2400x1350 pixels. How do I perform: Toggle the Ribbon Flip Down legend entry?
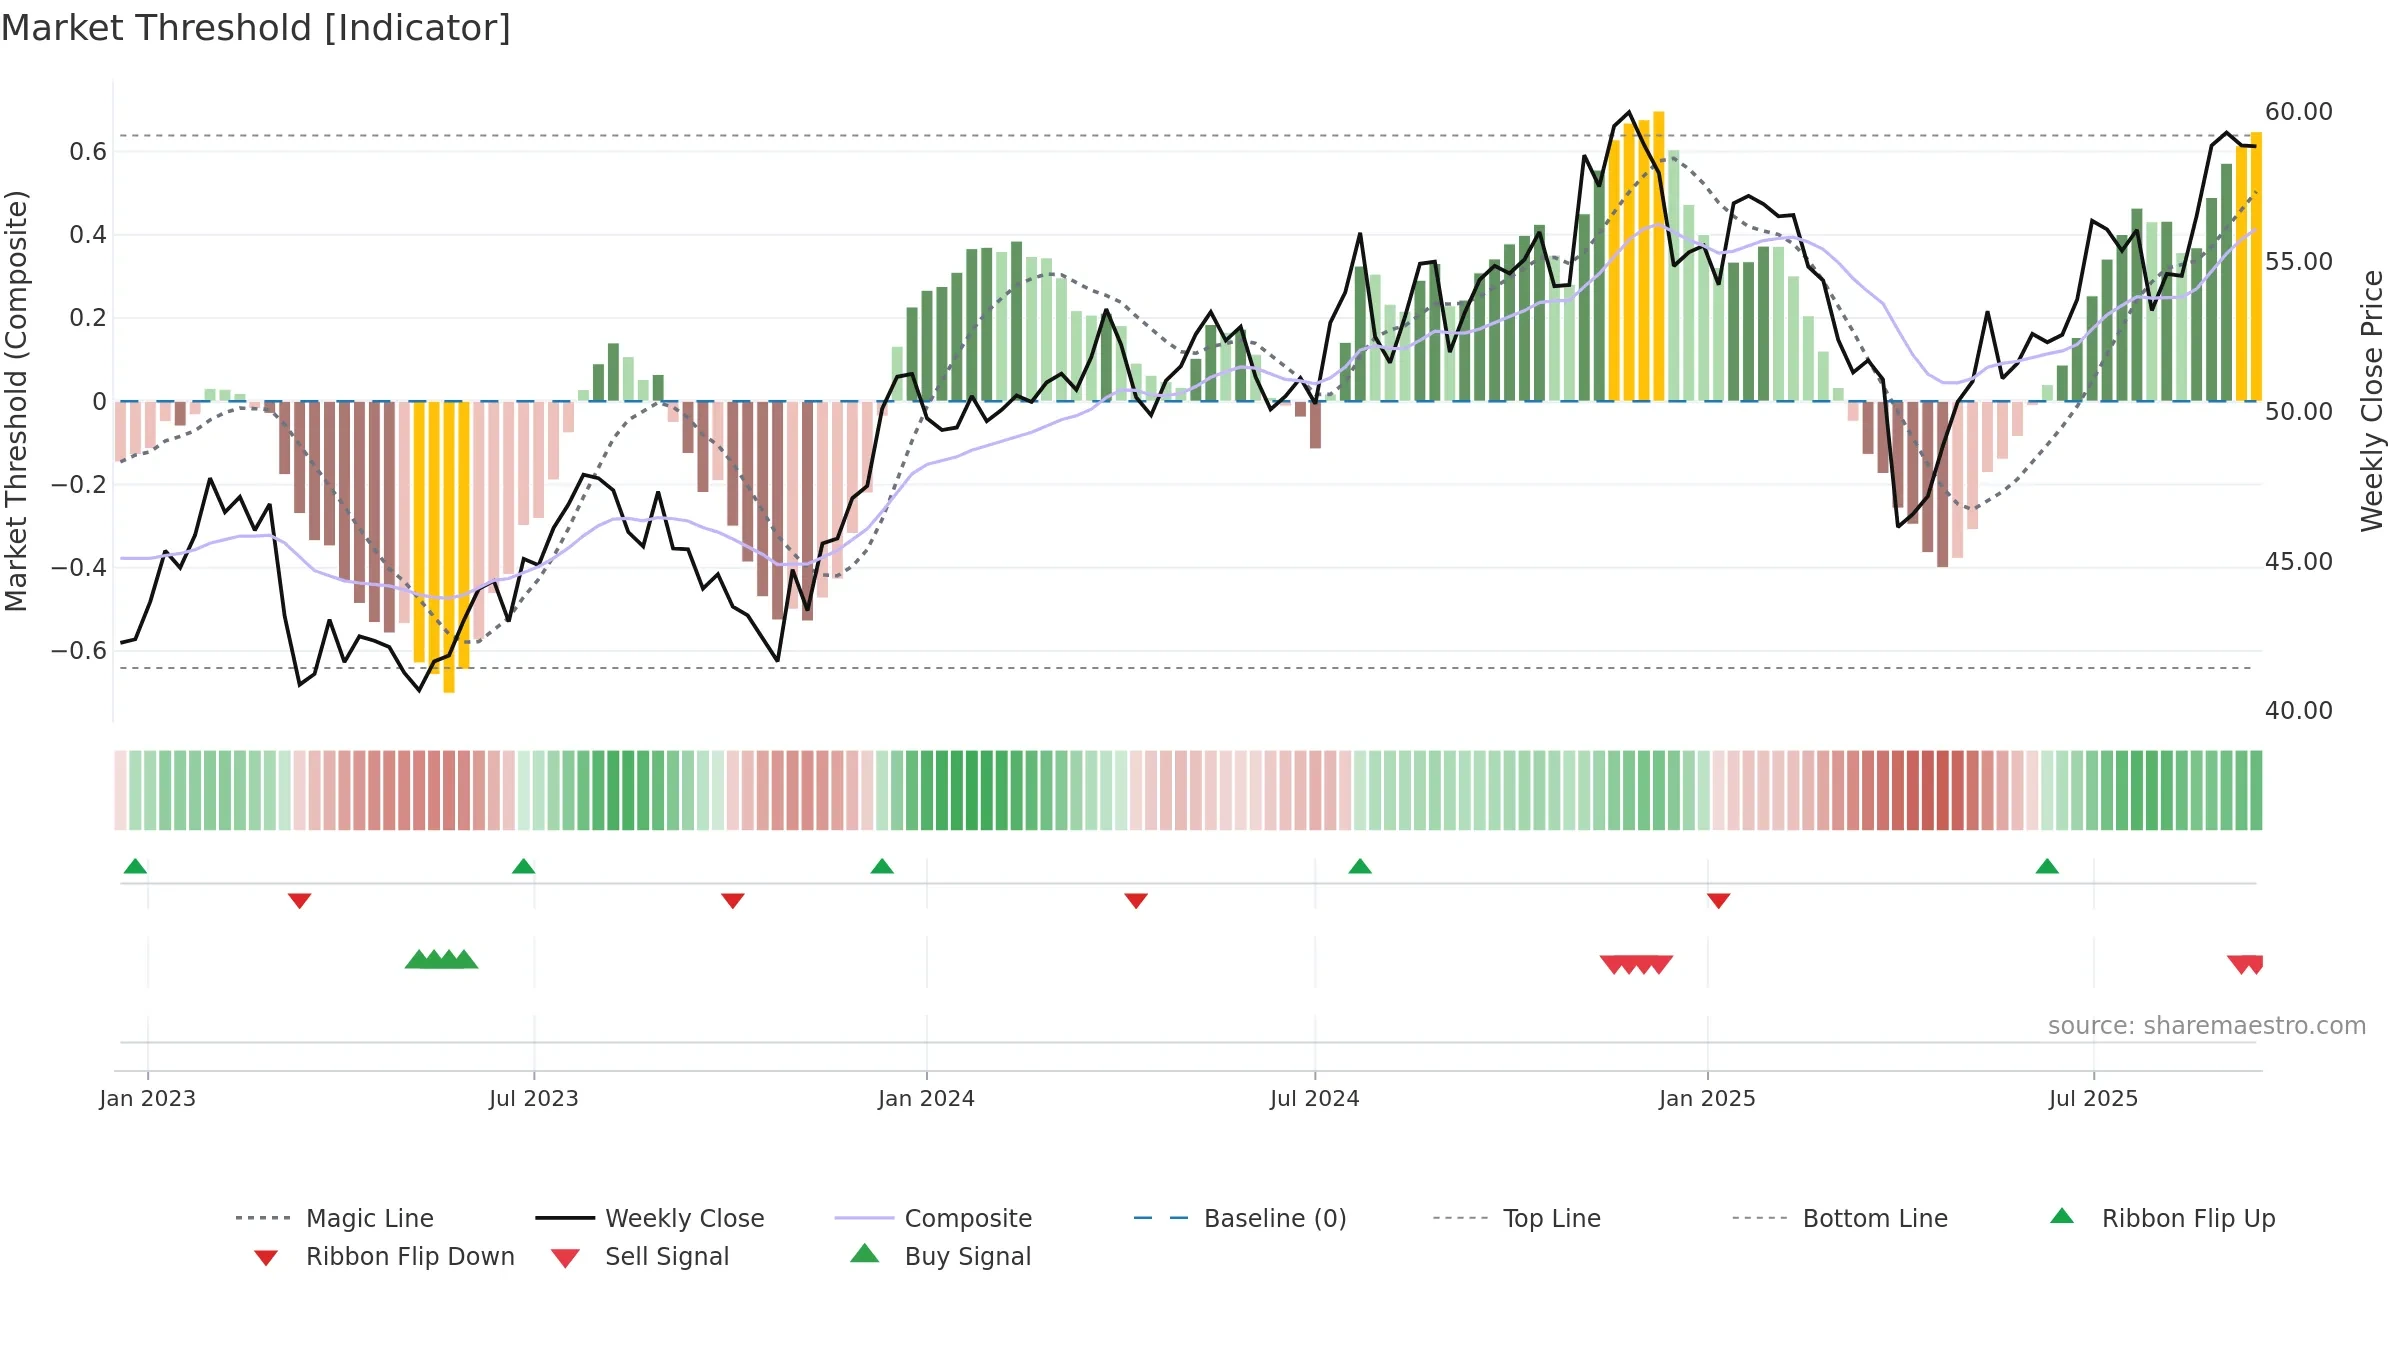(383, 1256)
